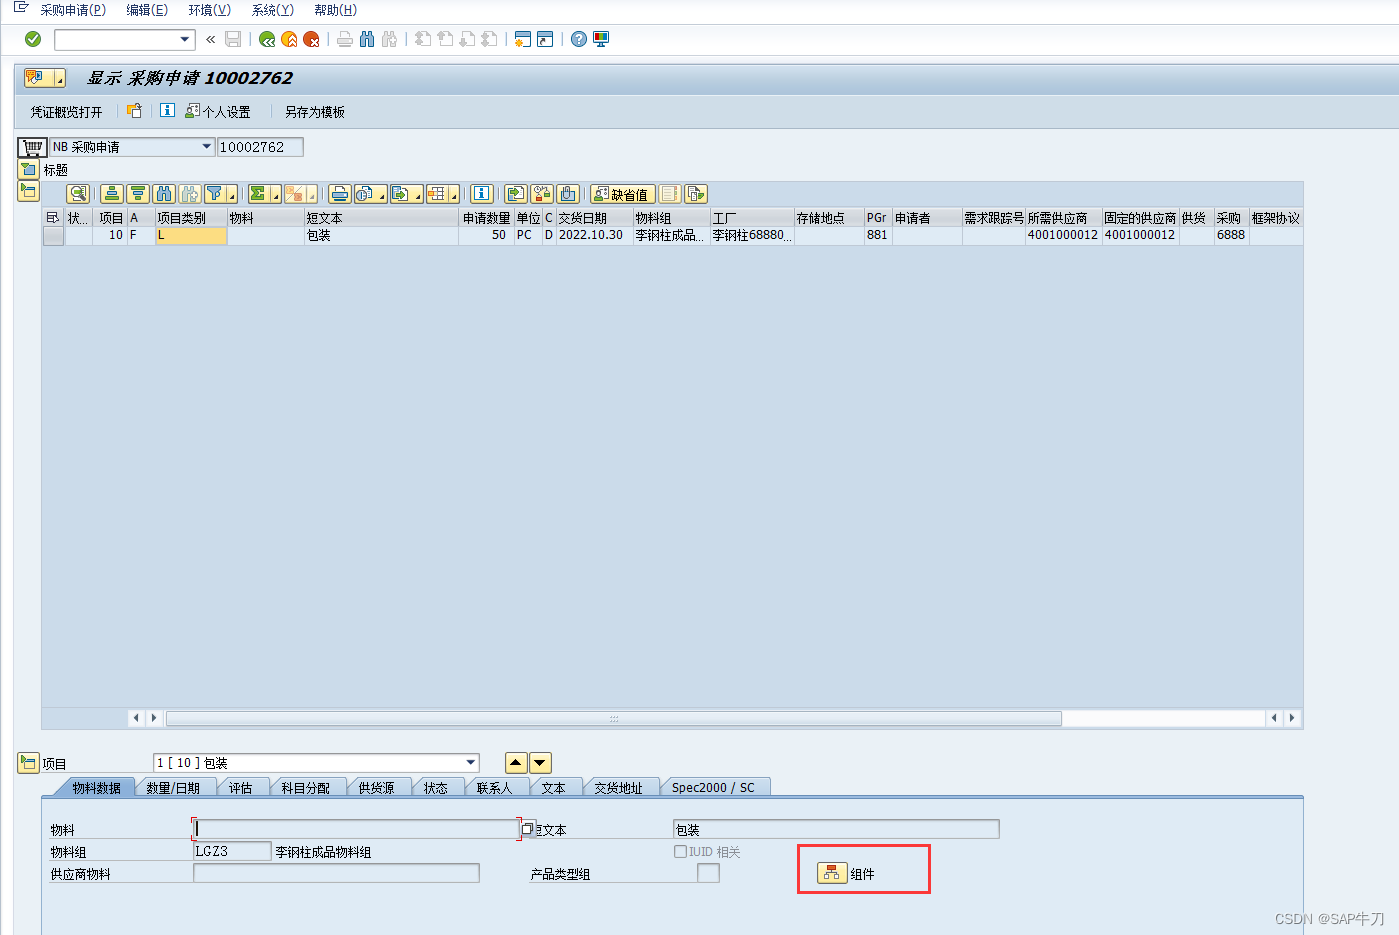
Task: Expand the NB 采购申请 document type dropdown
Action: tap(207, 146)
